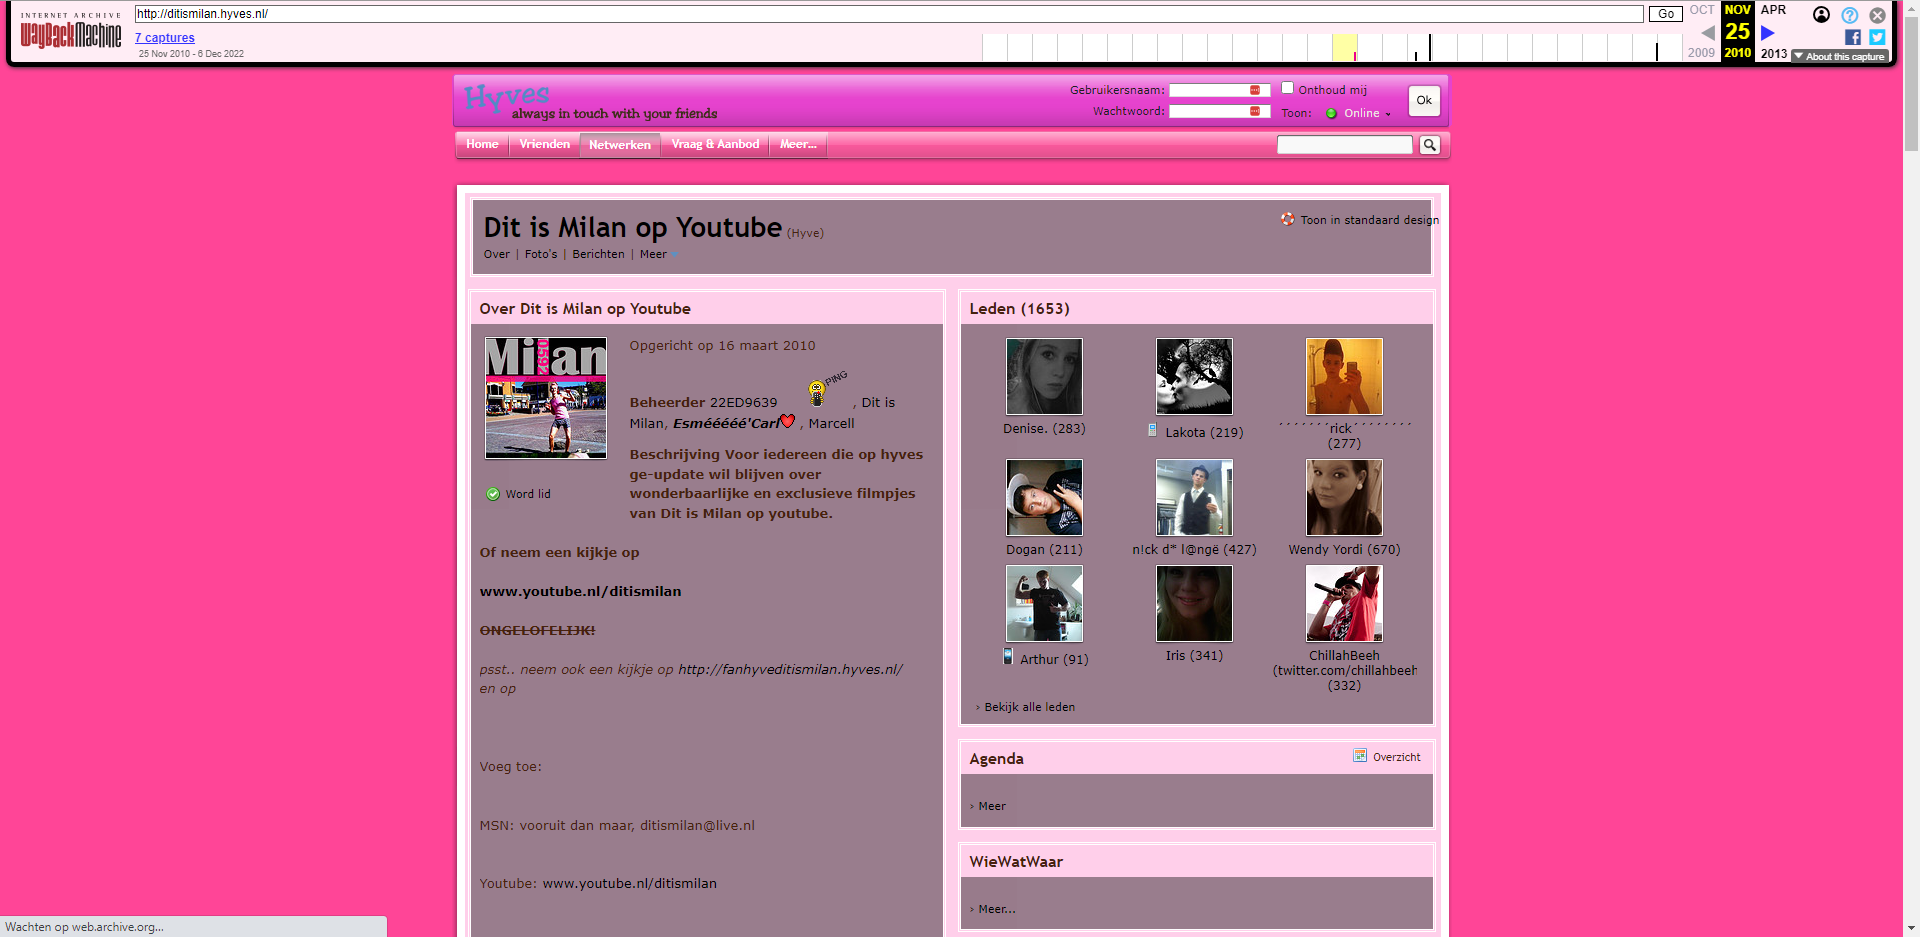Open Wendy Yordi's profile picture

(1344, 498)
